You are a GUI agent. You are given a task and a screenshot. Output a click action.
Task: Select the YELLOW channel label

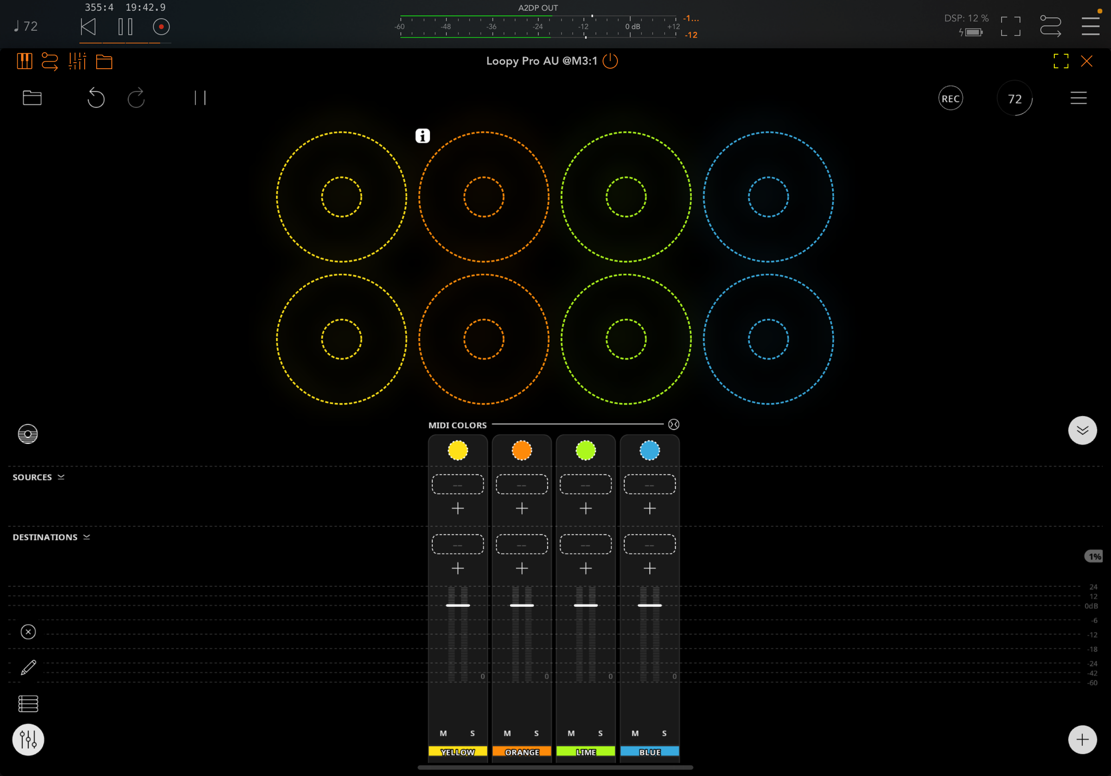point(458,752)
